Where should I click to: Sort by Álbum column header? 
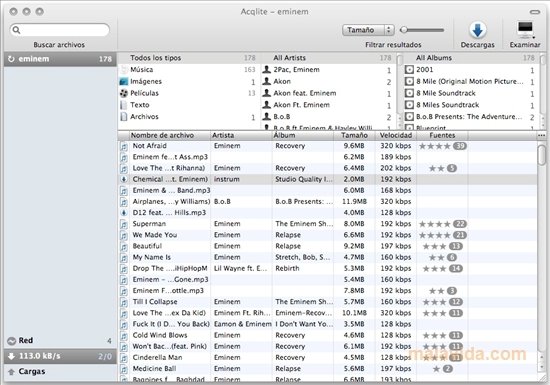(x=302, y=135)
